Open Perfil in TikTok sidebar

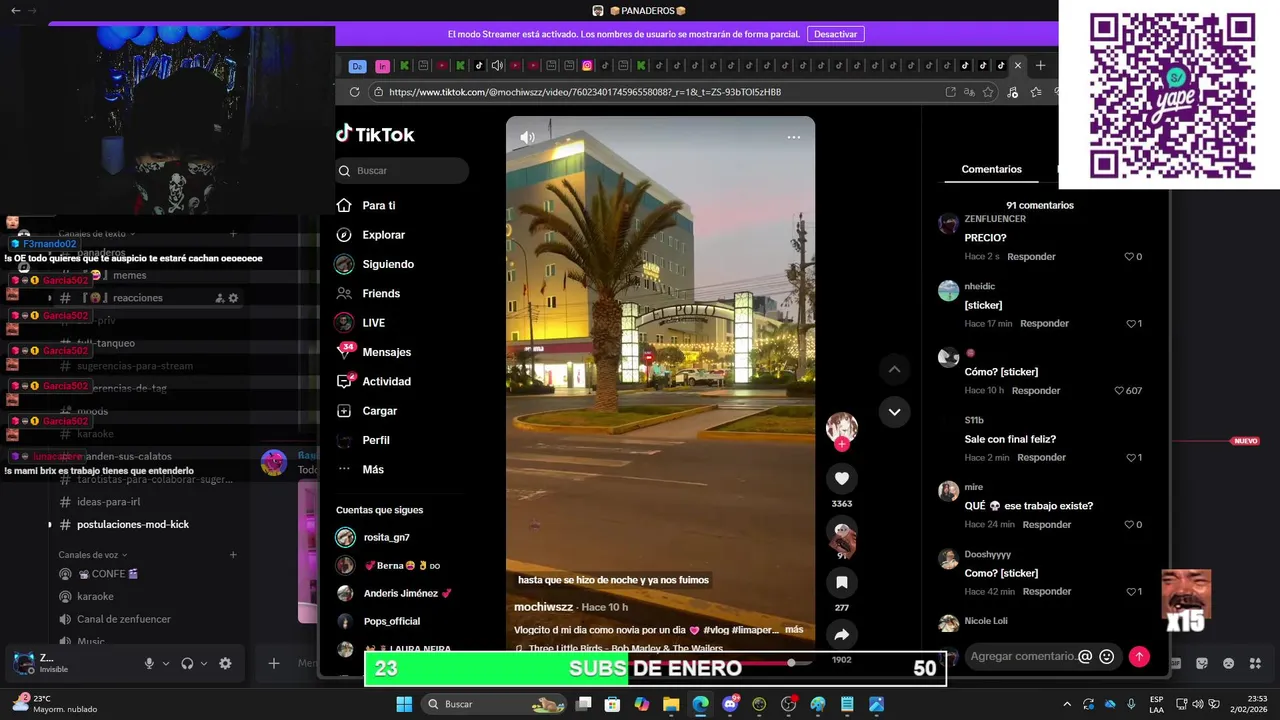pos(376,440)
